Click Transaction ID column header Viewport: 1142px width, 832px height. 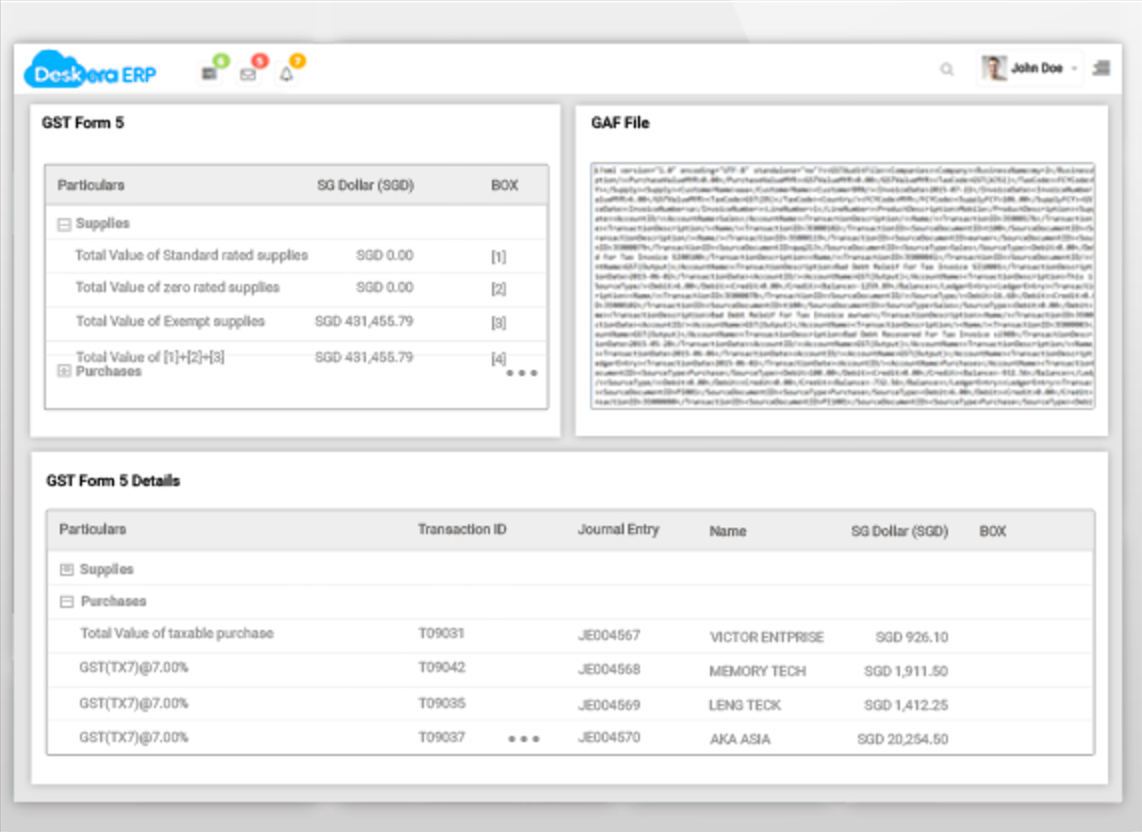(462, 529)
